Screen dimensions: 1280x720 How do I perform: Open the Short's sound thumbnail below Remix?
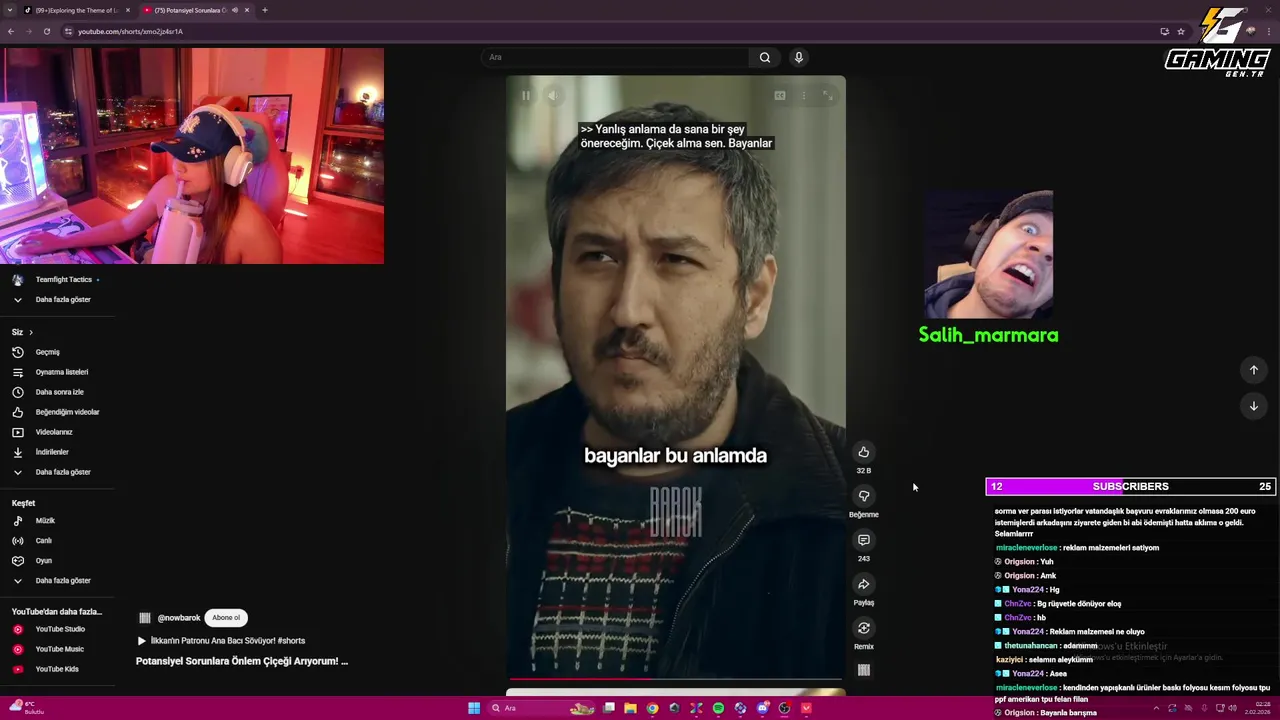pyautogui.click(x=864, y=670)
